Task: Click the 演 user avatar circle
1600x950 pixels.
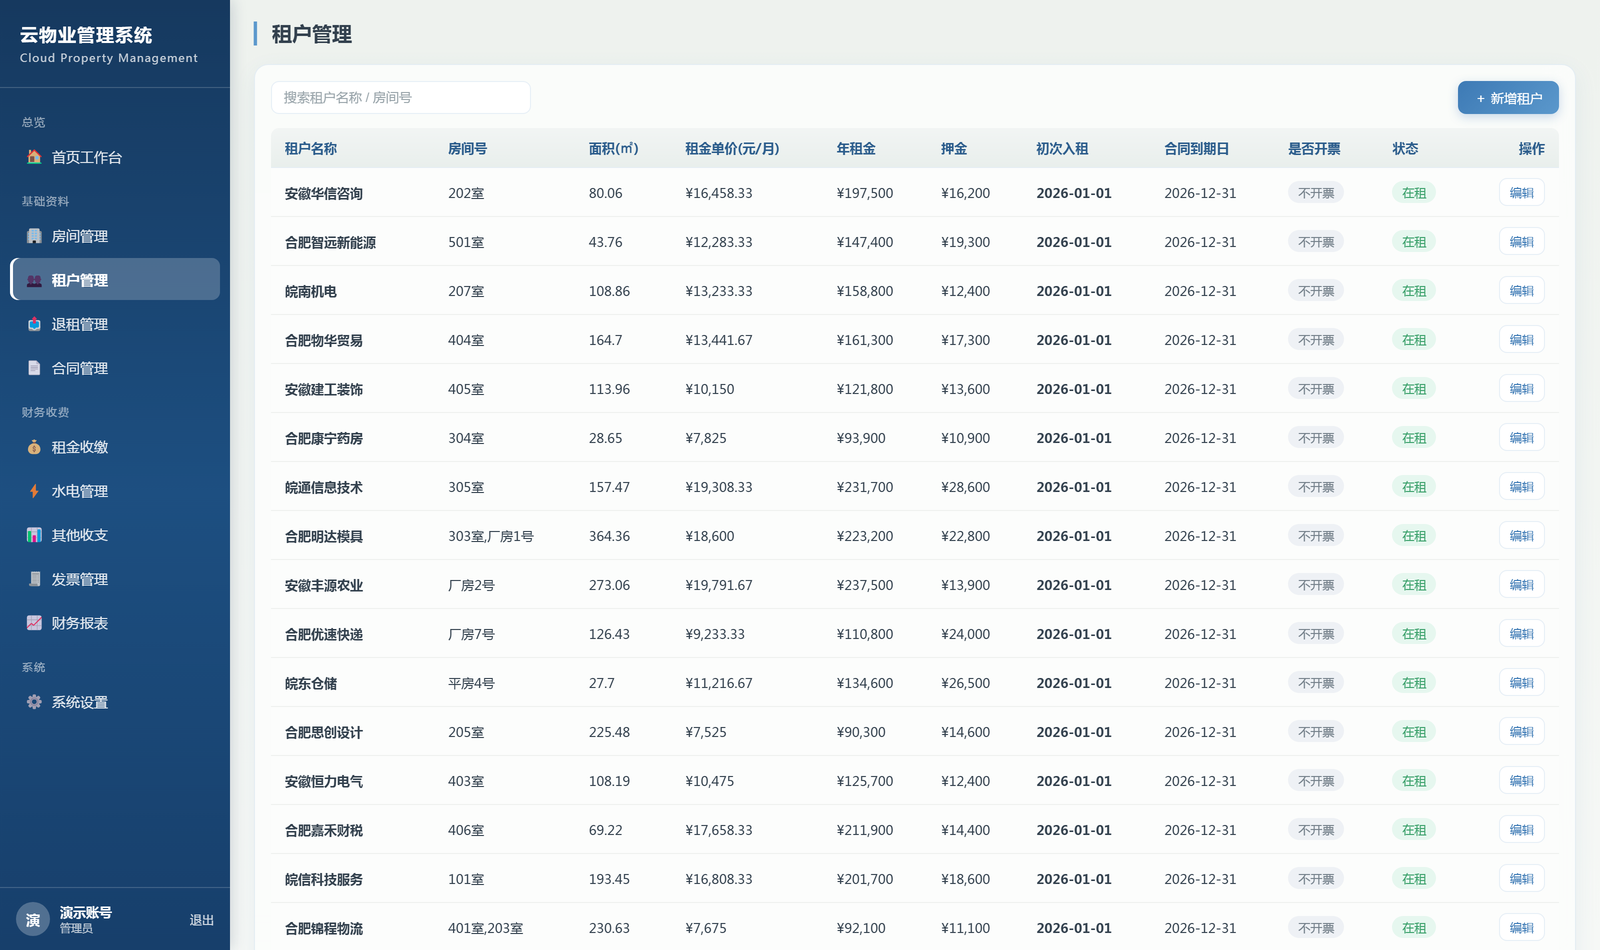Action: [33, 920]
